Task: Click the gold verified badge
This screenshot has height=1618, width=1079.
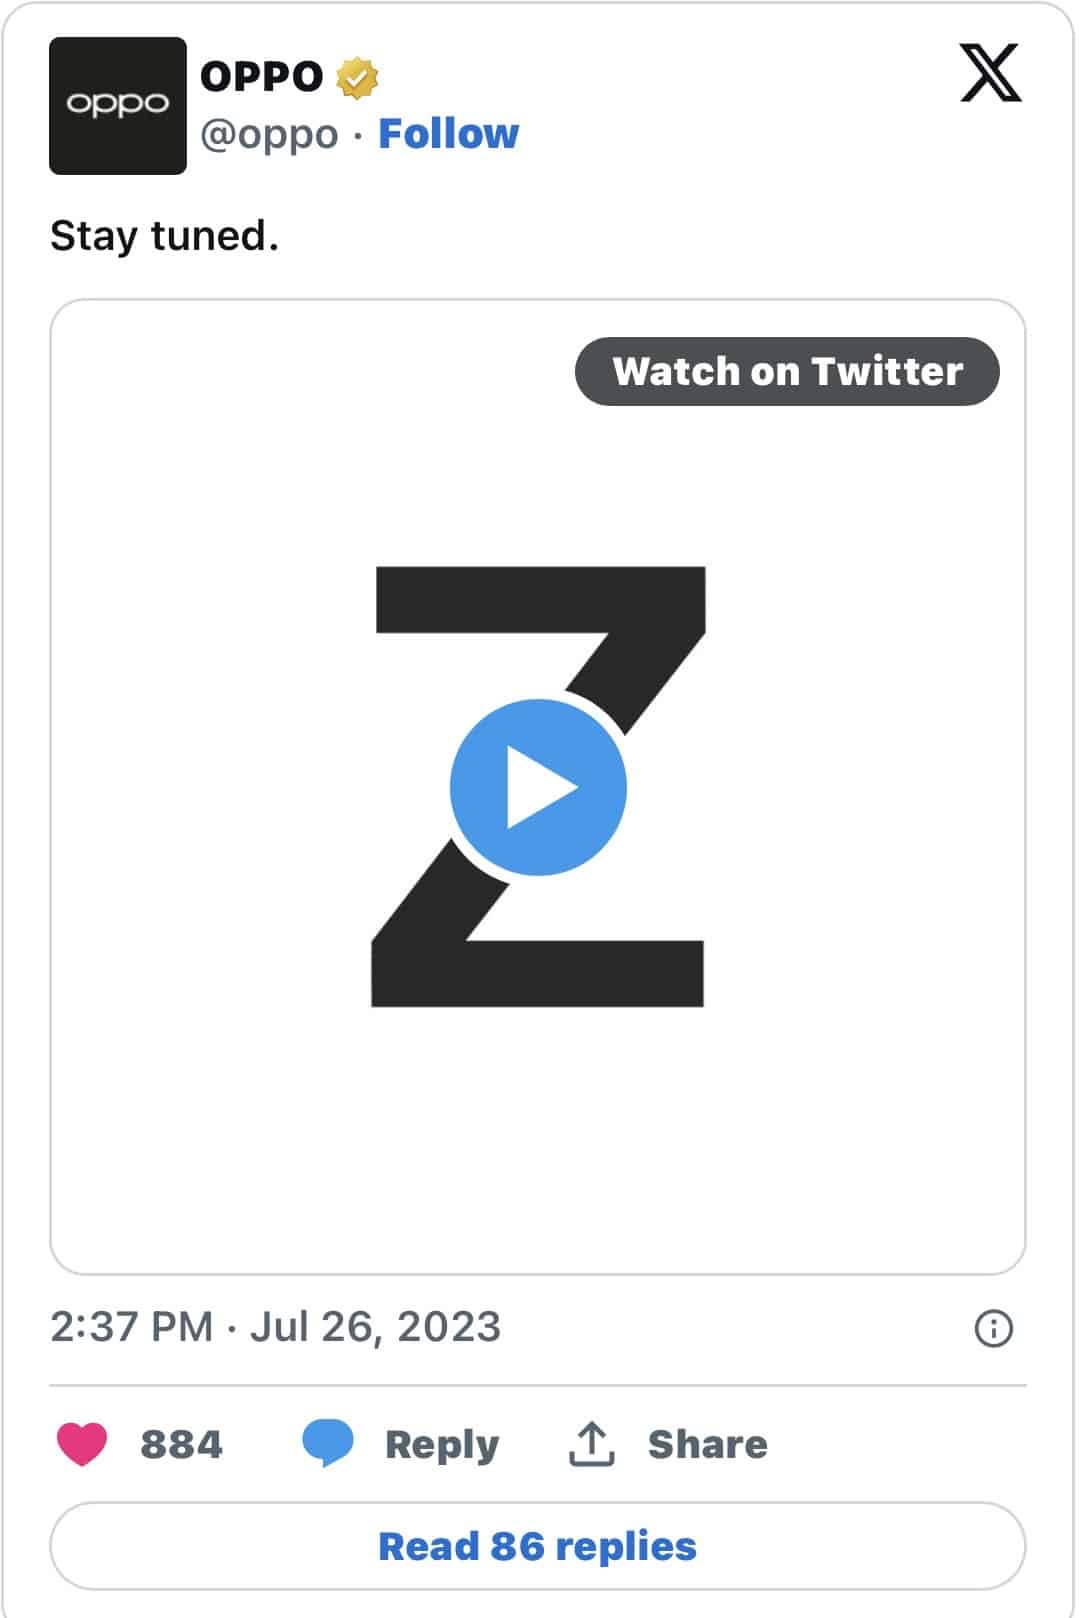Action: 357,78
